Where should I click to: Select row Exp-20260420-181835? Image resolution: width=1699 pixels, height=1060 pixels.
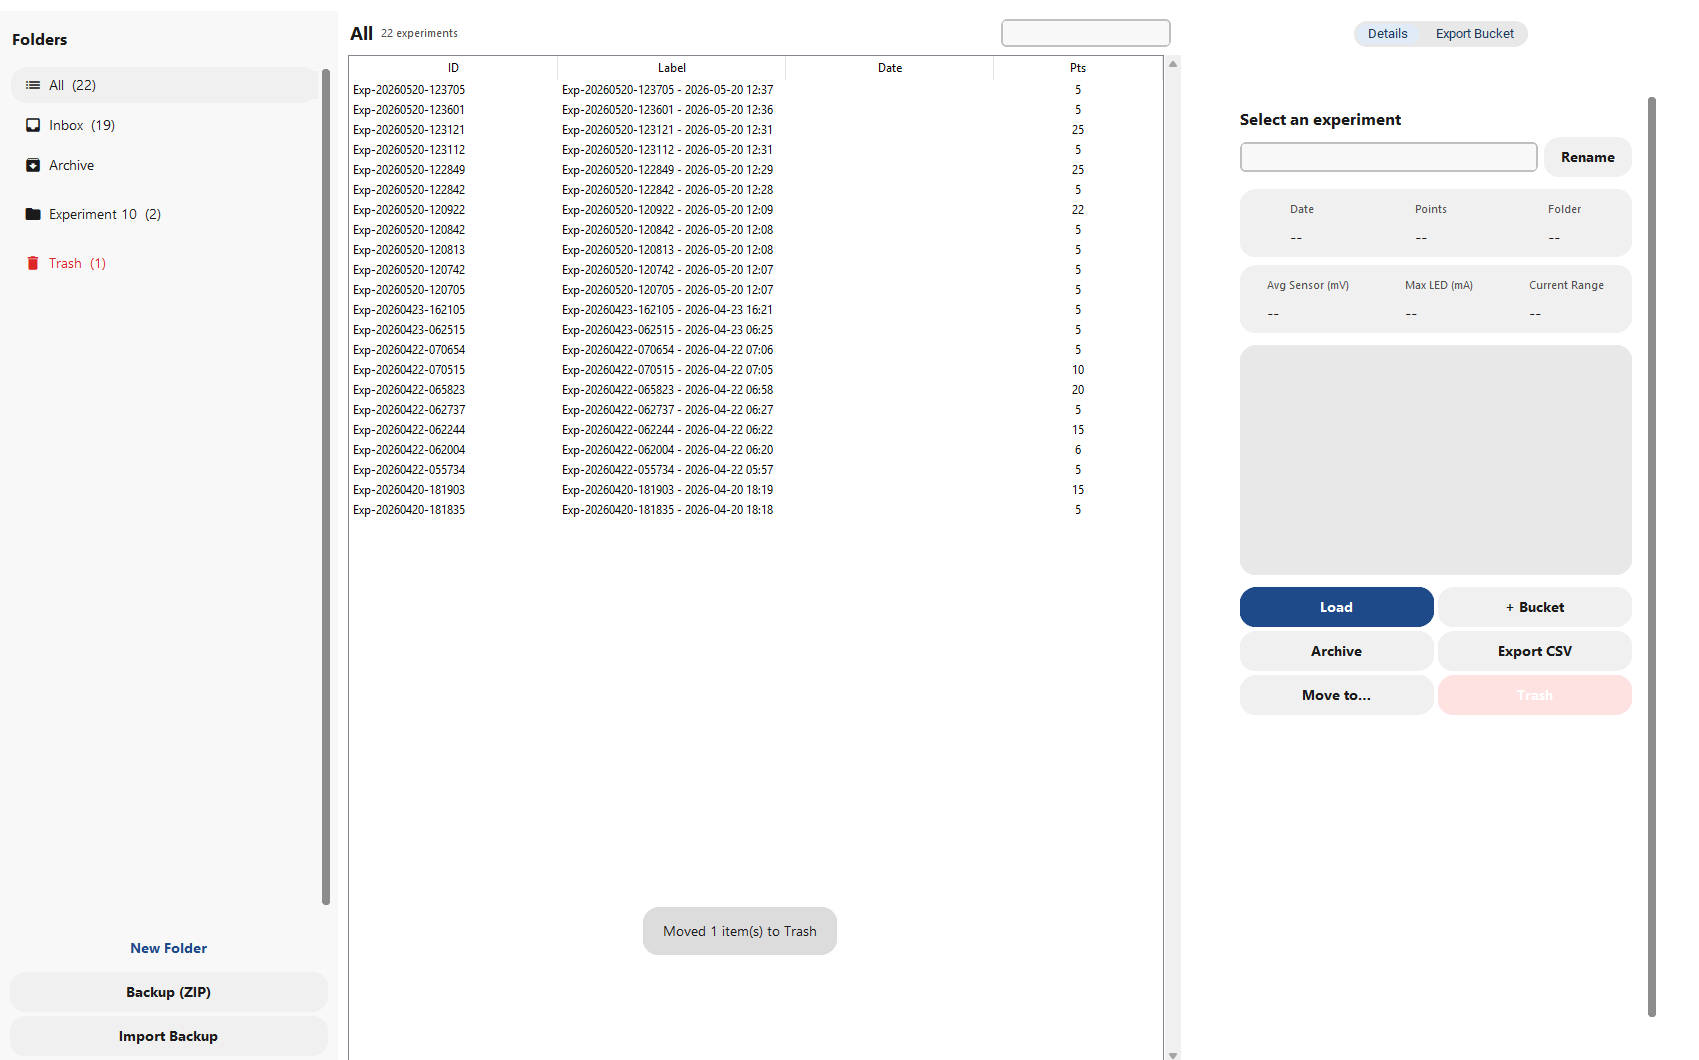point(756,510)
